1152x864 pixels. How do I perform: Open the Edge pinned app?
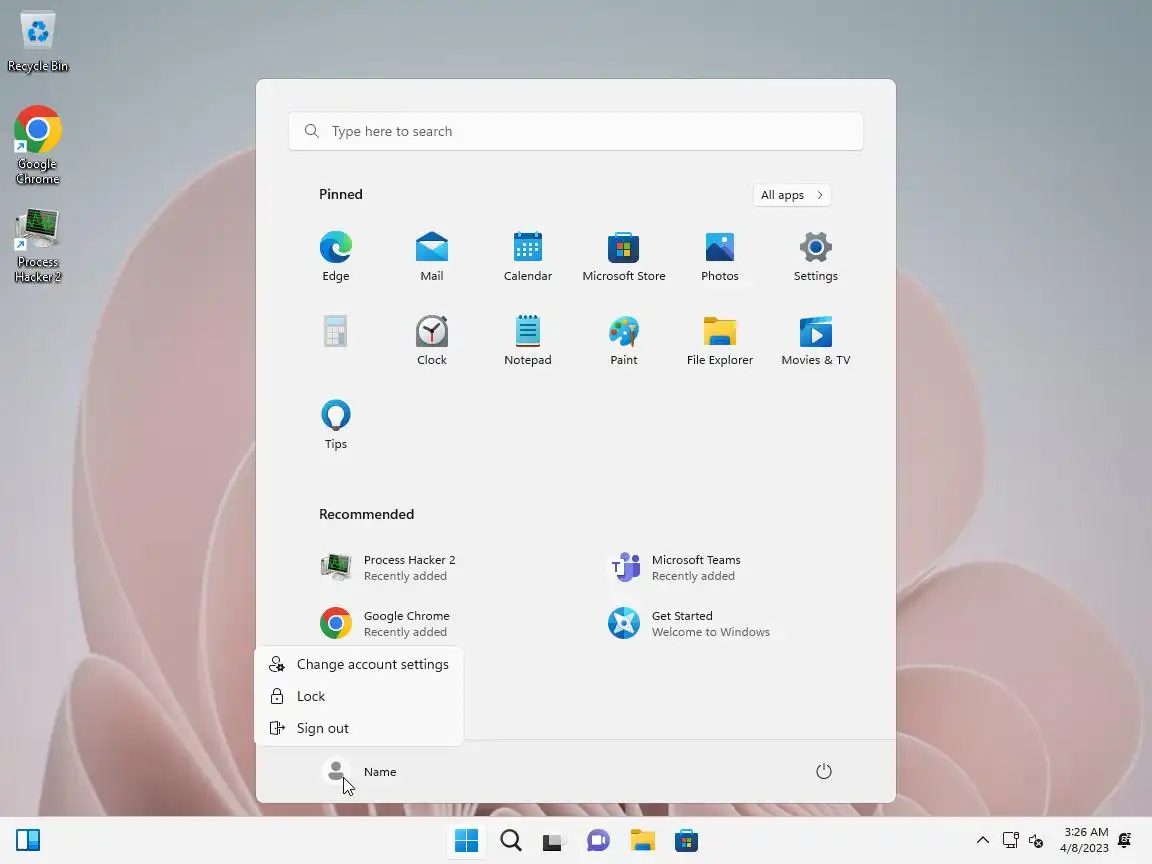click(x=336, y=256)
